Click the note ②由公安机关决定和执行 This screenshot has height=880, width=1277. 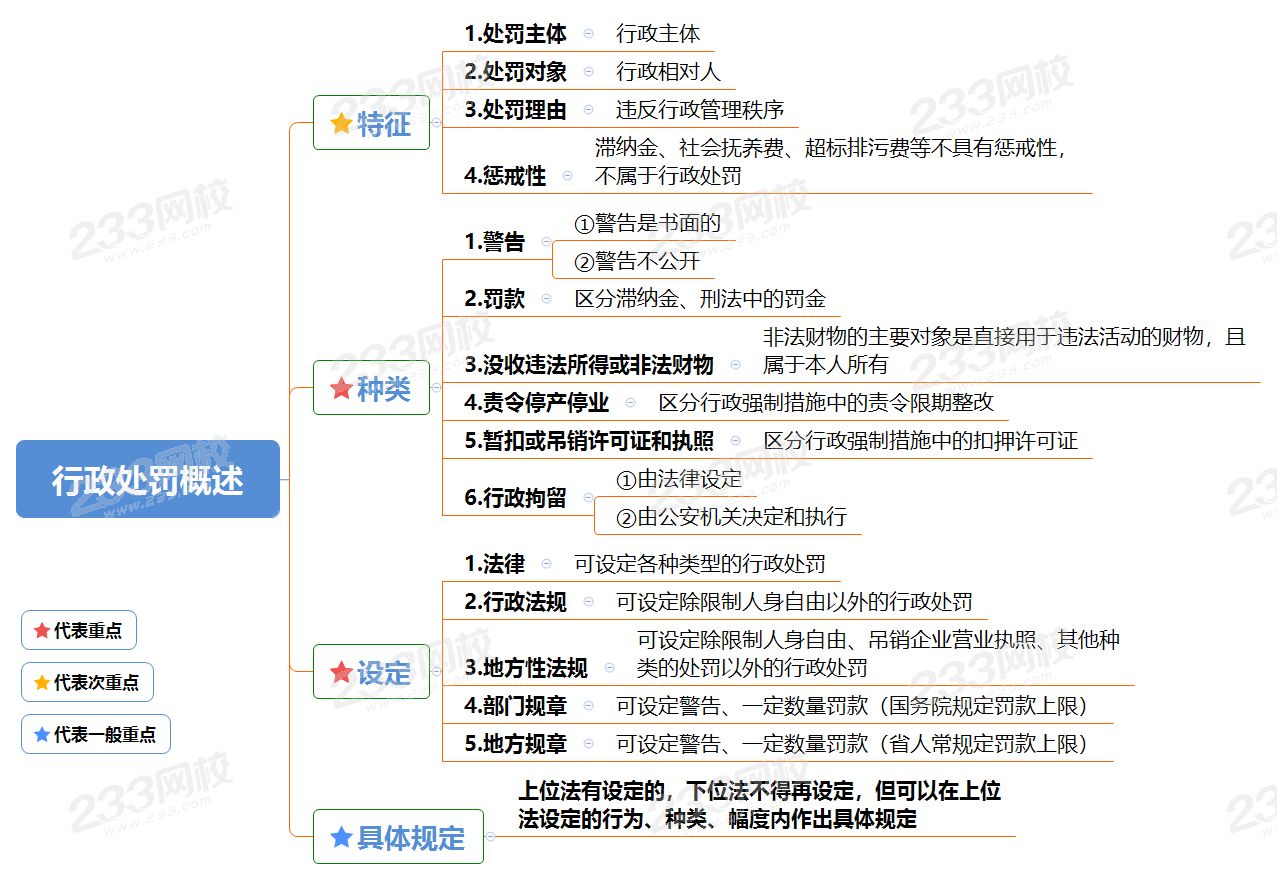click(732, 516)
